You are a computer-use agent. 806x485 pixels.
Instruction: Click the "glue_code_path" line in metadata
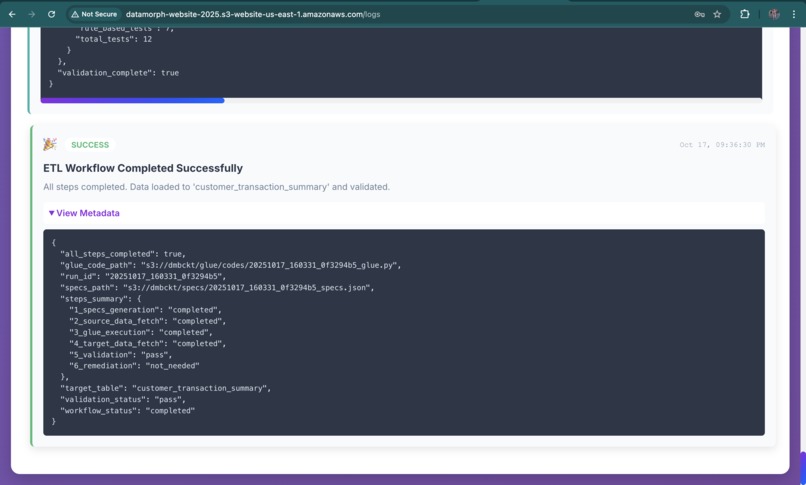(230, 265)
